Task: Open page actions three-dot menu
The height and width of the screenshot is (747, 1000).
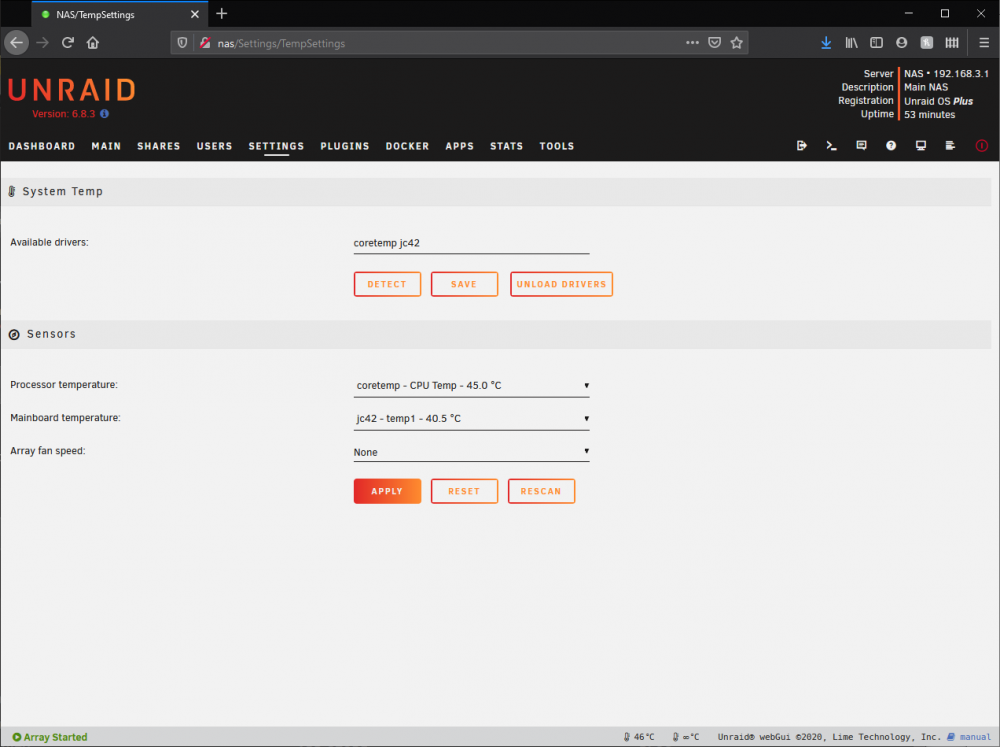Action: tap(692, 43)
